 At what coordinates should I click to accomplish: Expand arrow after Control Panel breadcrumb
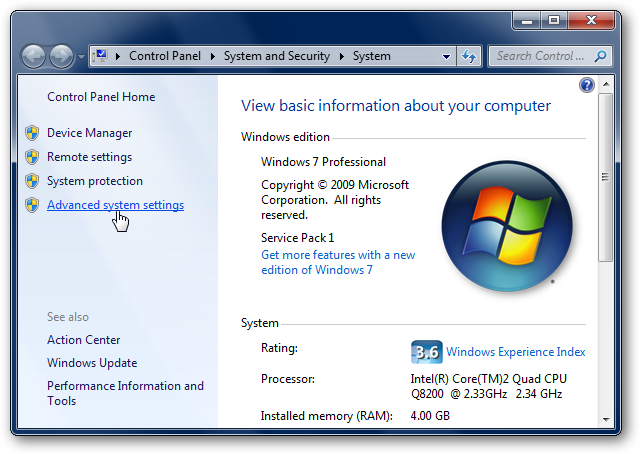pyautogui.click(x=212, y=56)
